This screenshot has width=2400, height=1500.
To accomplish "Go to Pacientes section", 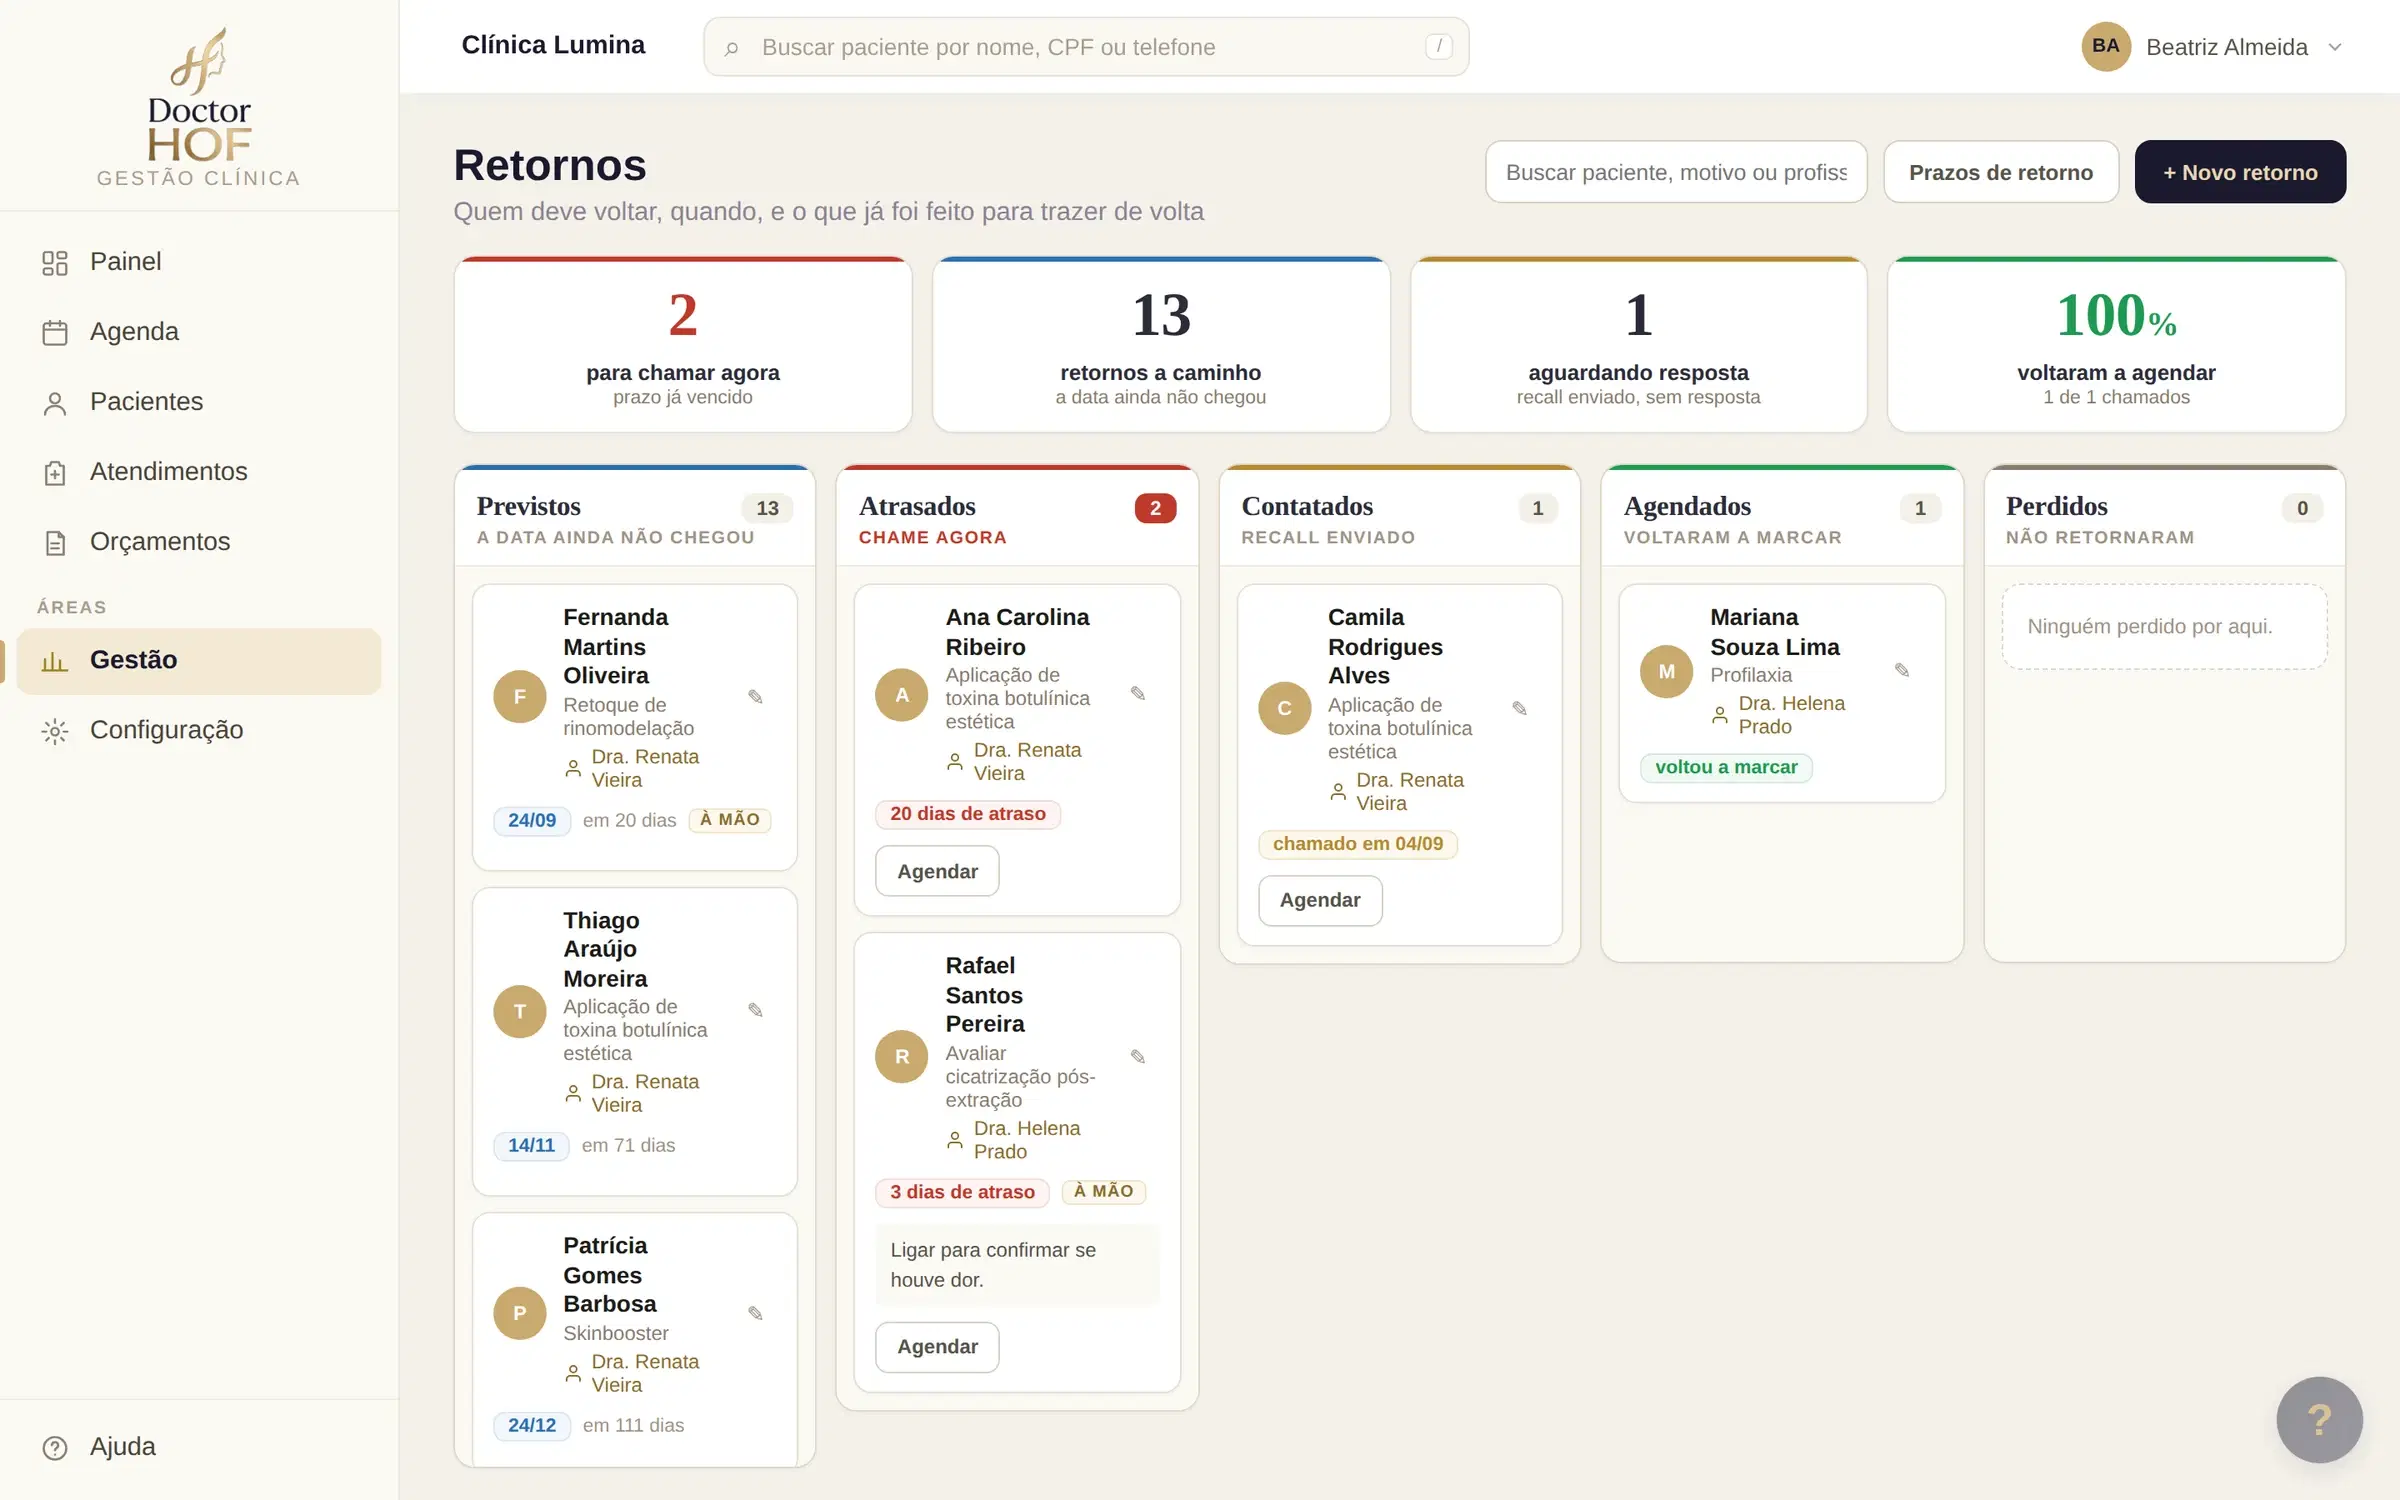I will 199,402.
